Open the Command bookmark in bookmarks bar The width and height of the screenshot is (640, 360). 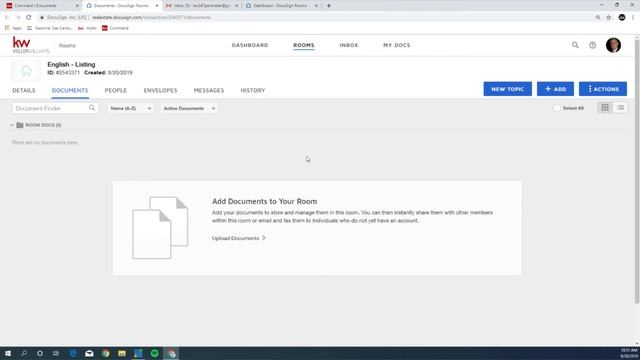[x=115, y=28]
